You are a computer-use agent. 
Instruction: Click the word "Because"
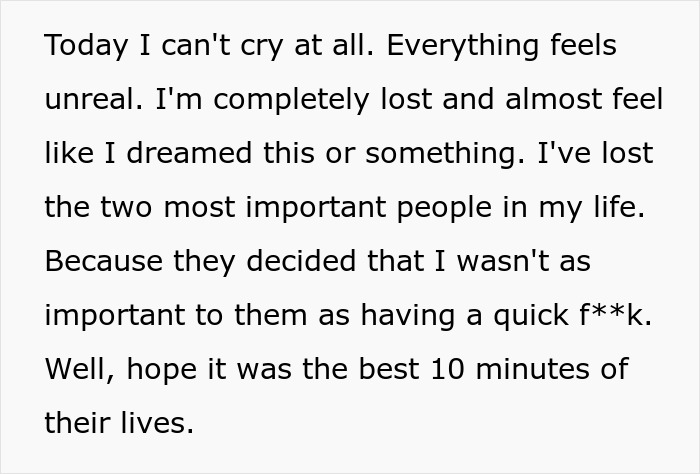(x=105, y=262)
